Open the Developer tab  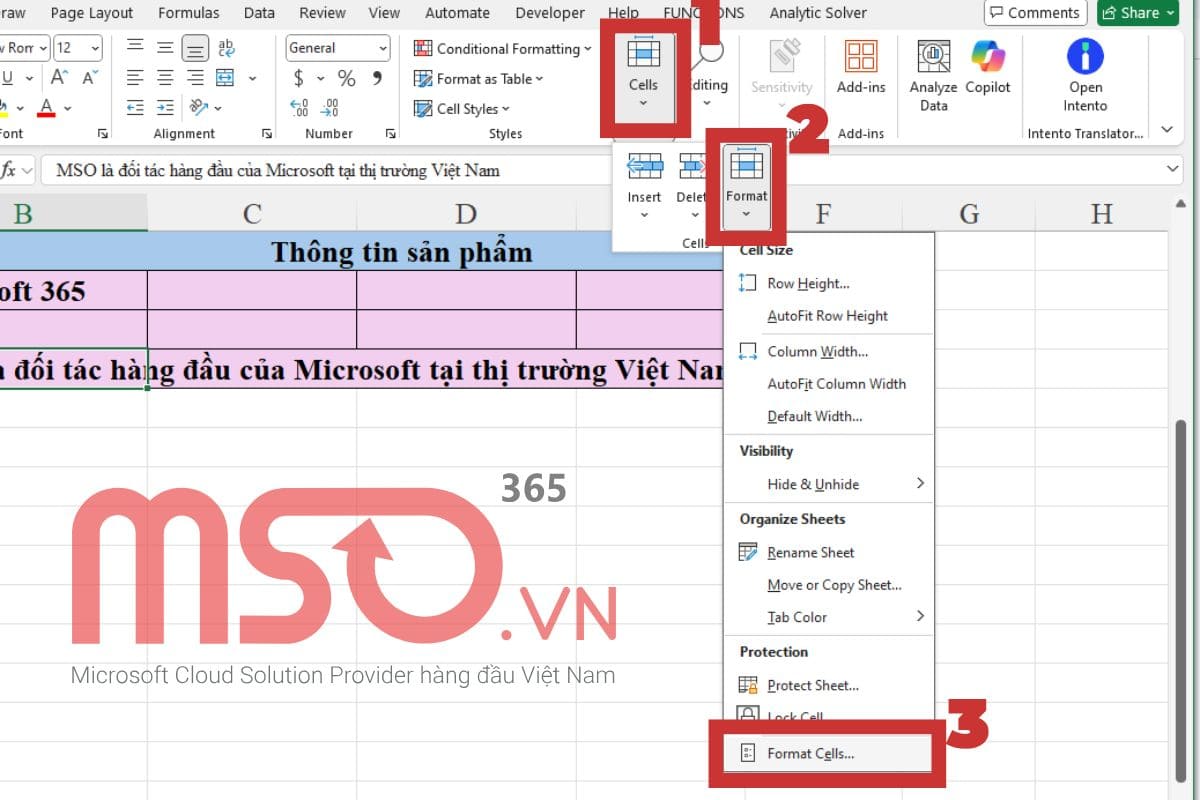pos(550,13)
